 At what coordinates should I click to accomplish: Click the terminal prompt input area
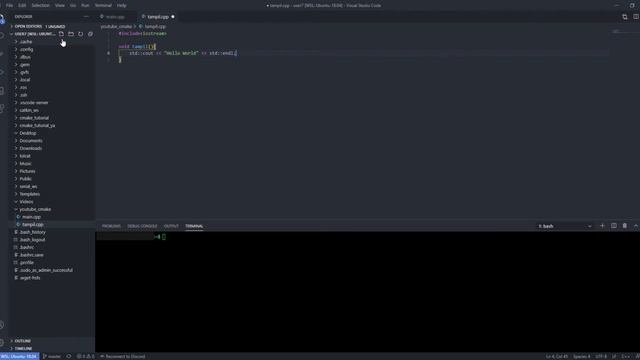point(164,237)
